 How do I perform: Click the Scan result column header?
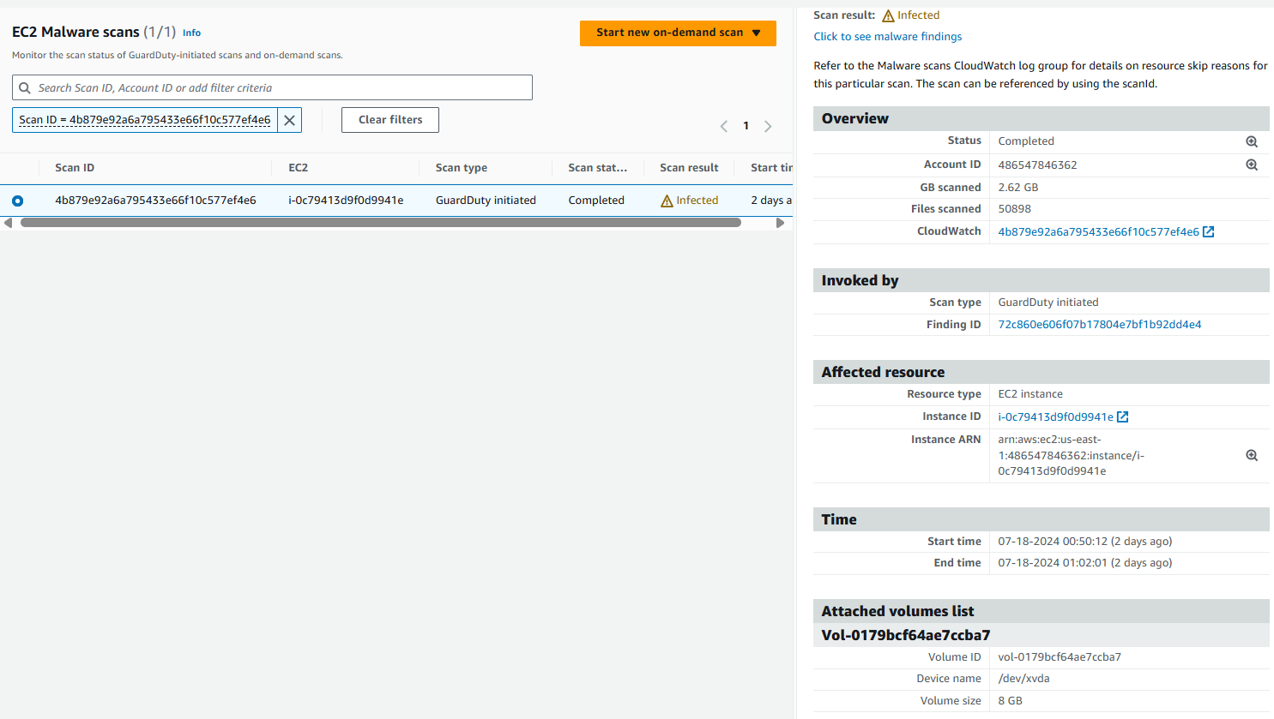[x=689, y=168]
